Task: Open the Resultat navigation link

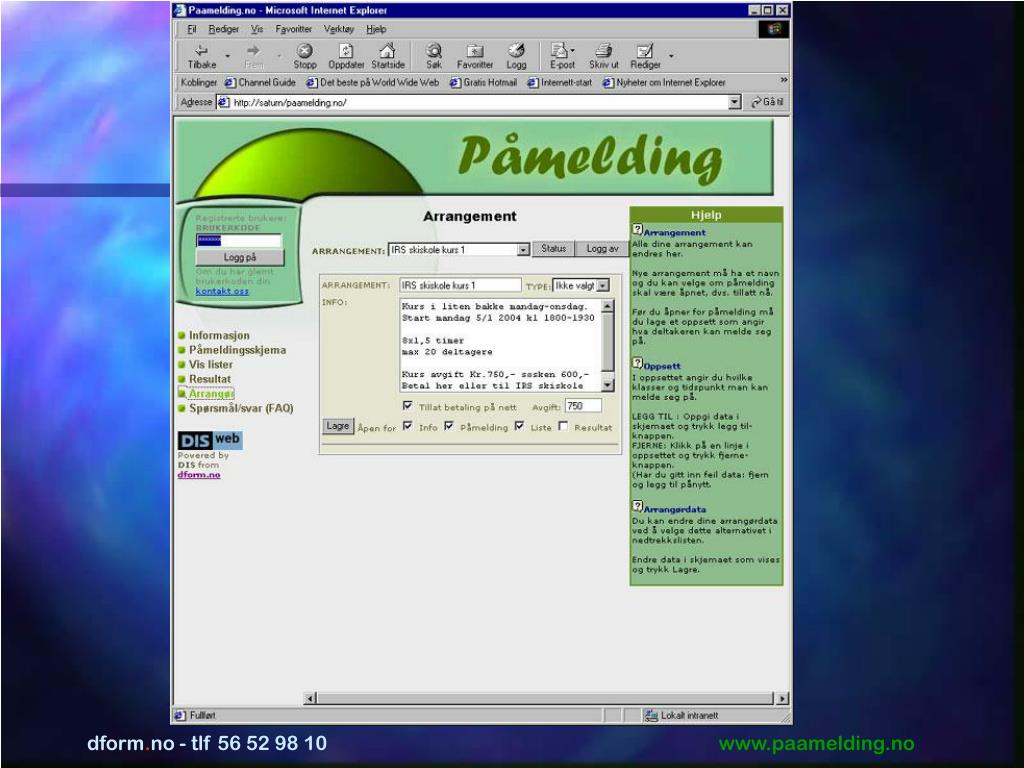Action: click(210, 379)
